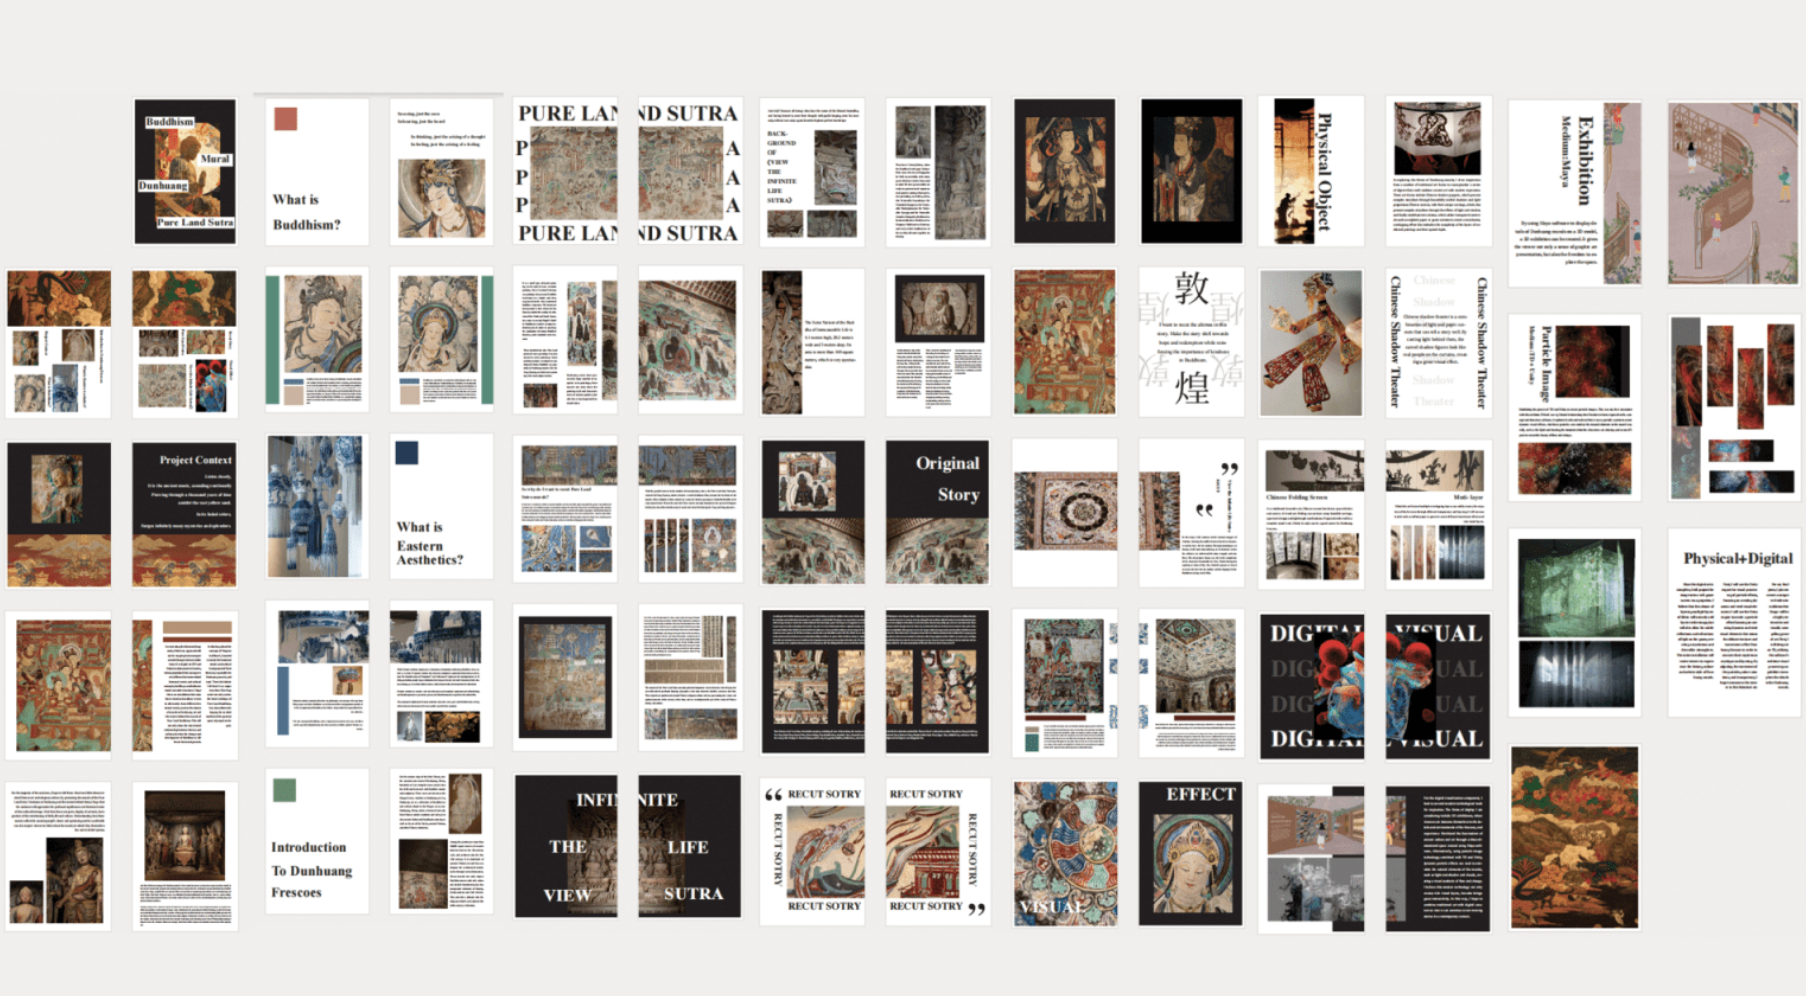The image size is (1806, 996).
Task: Open right page with 'ND SUTRA' heading
Action: [x=690, y=171]
